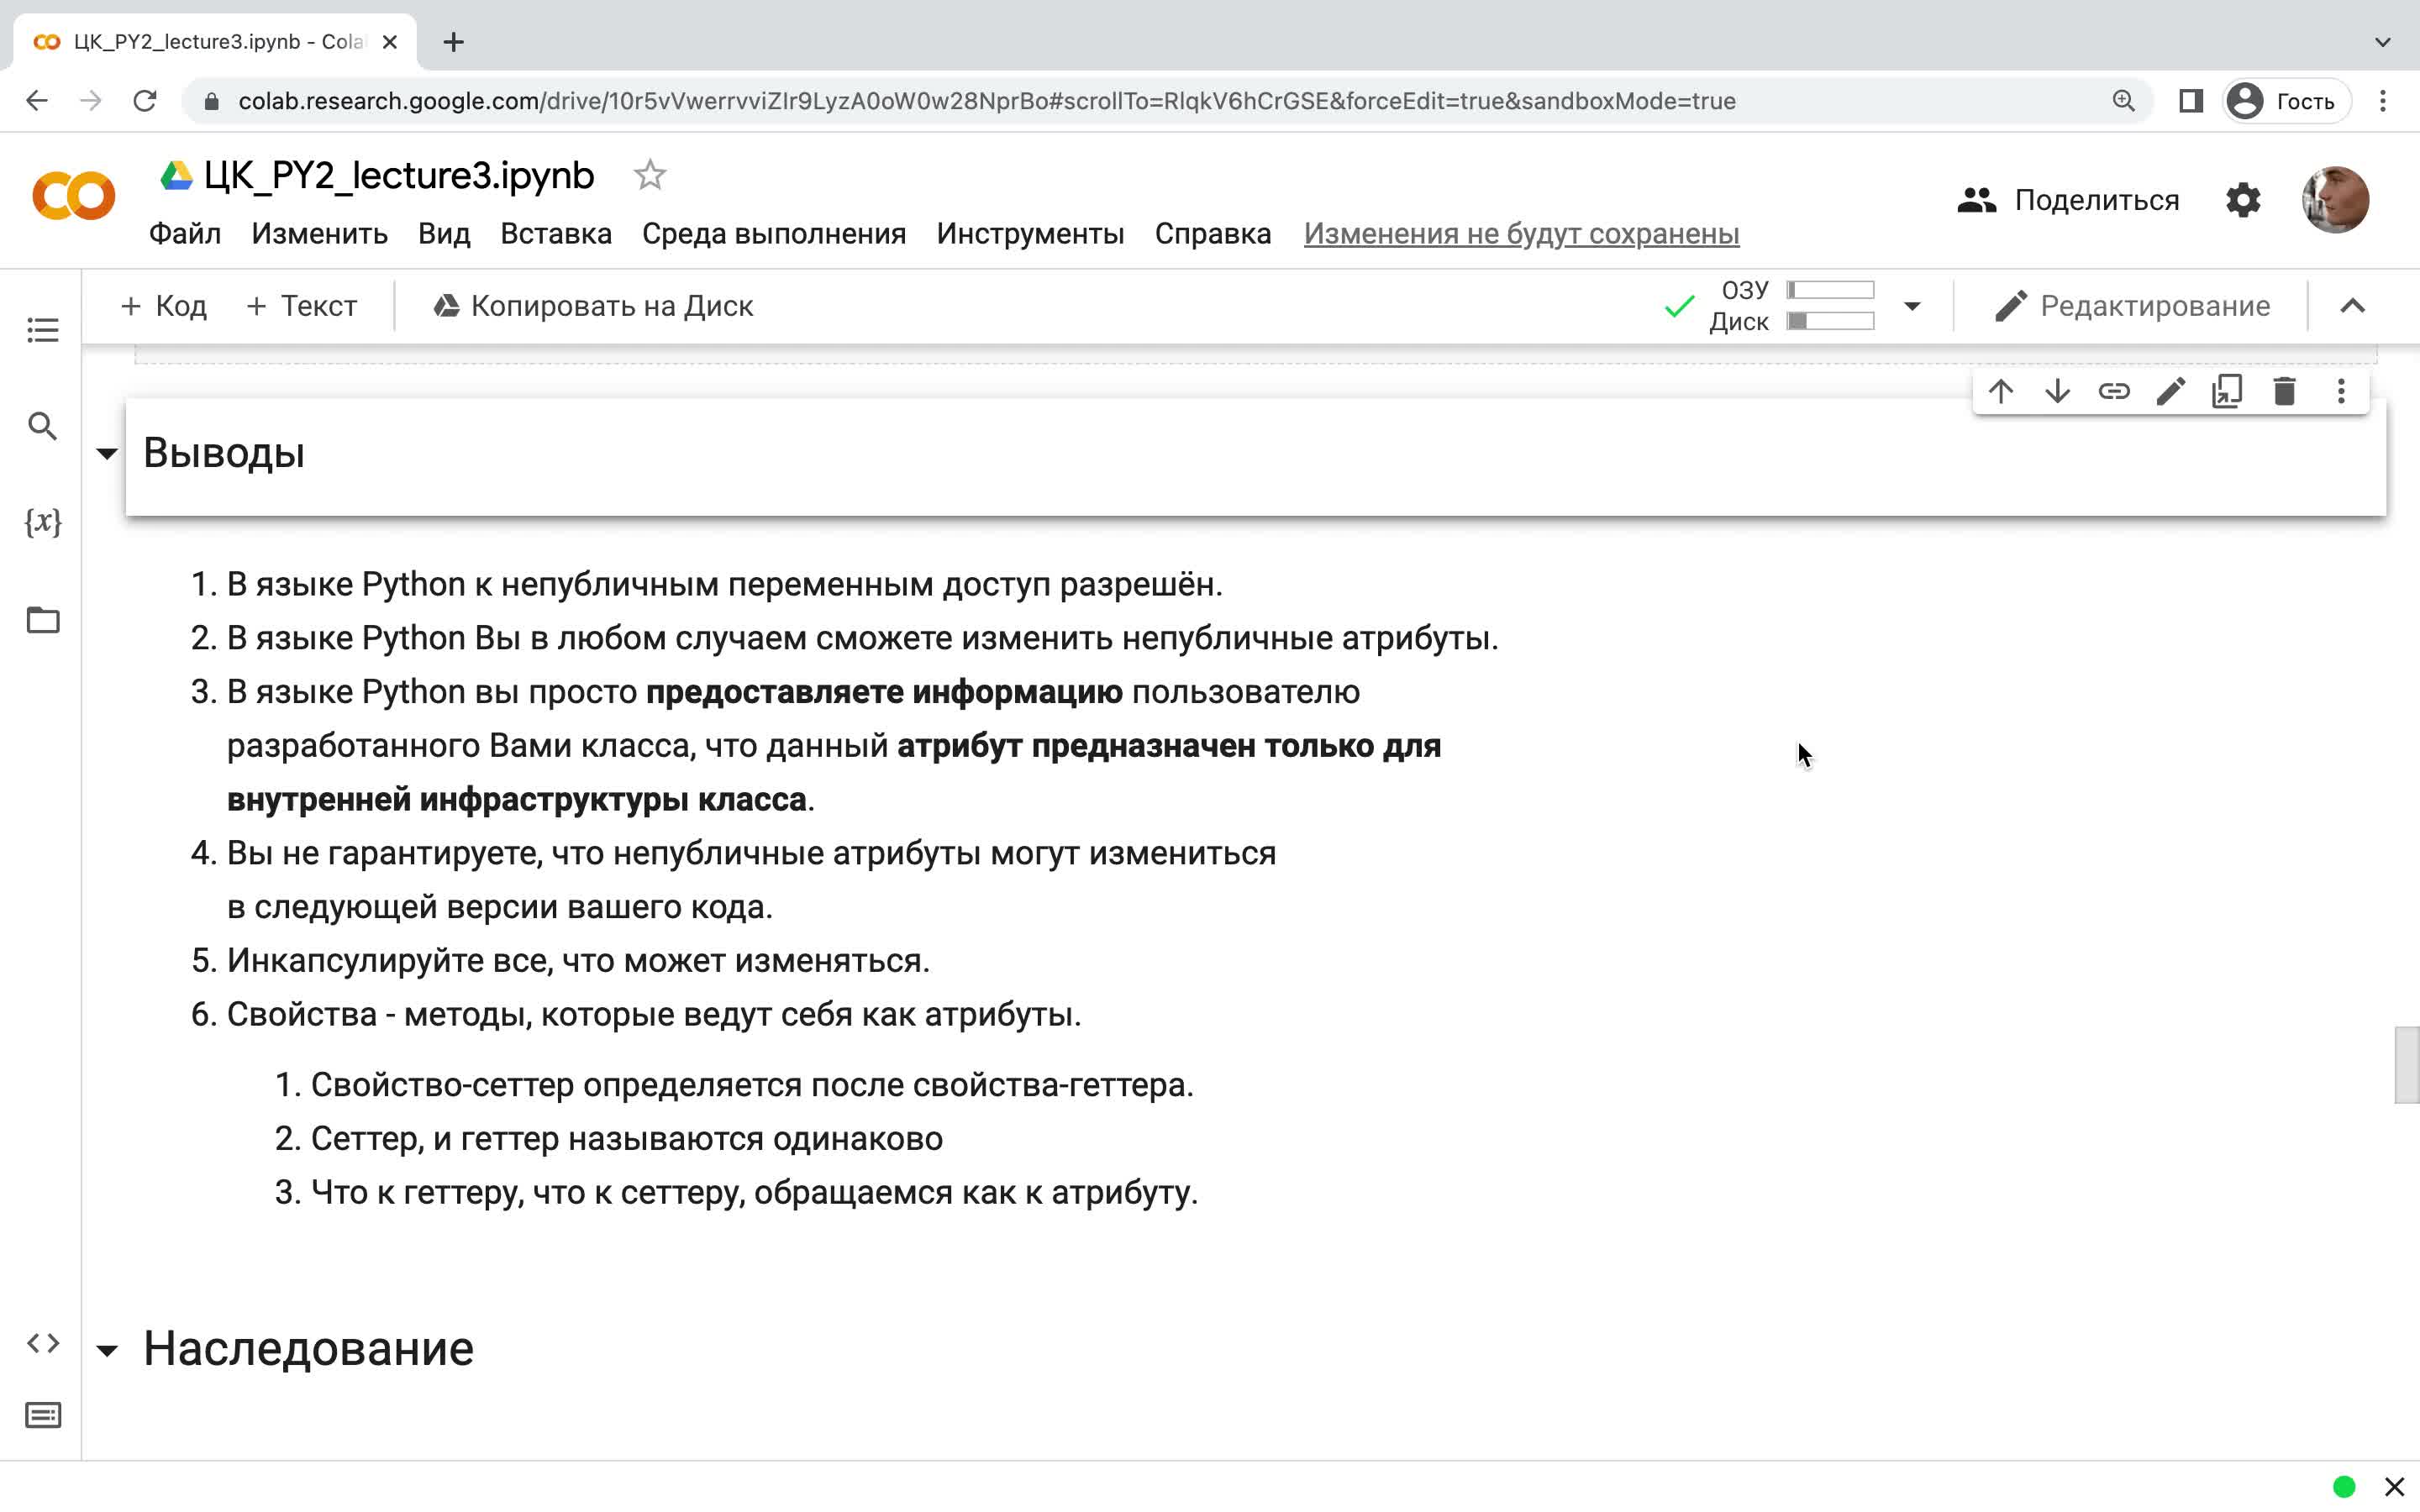Collapse the Наследование section
Image resolution: width=2420 pixels, height=1512 pixels.
tap(107, 1351)
